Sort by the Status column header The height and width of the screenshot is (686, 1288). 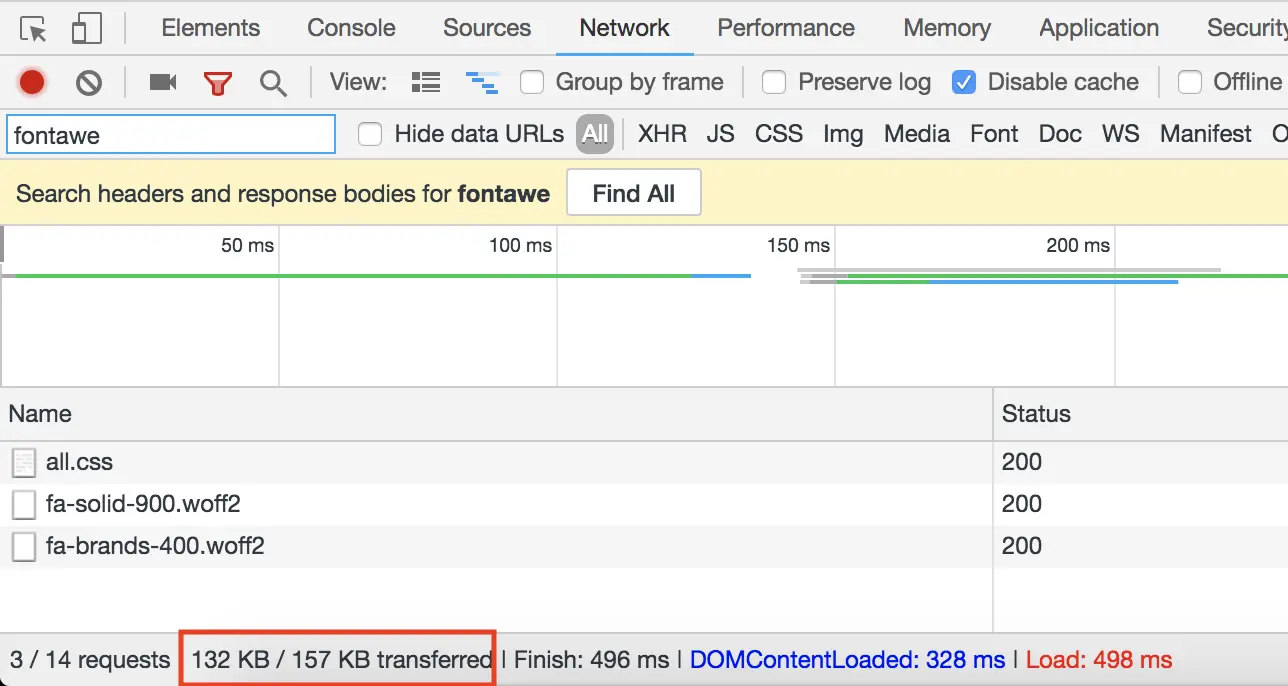1140,414
